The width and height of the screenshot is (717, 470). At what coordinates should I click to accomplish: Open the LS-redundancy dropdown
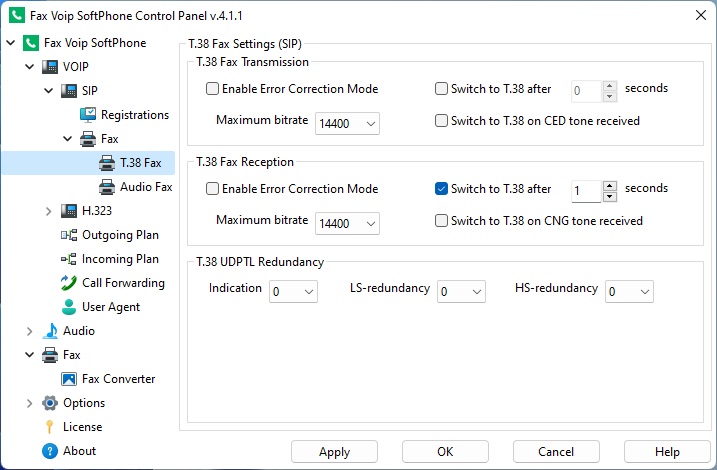point(461,292)
